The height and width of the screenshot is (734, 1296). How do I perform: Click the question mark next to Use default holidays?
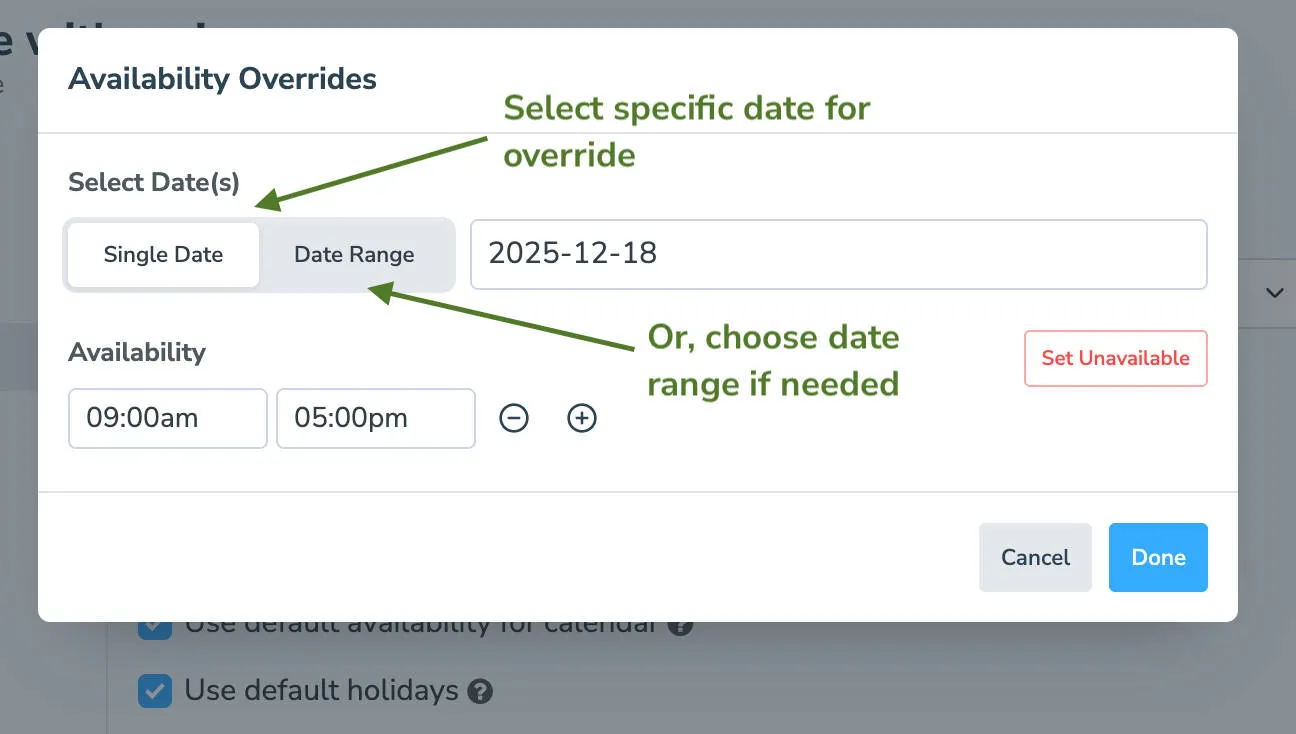[478, 691]
